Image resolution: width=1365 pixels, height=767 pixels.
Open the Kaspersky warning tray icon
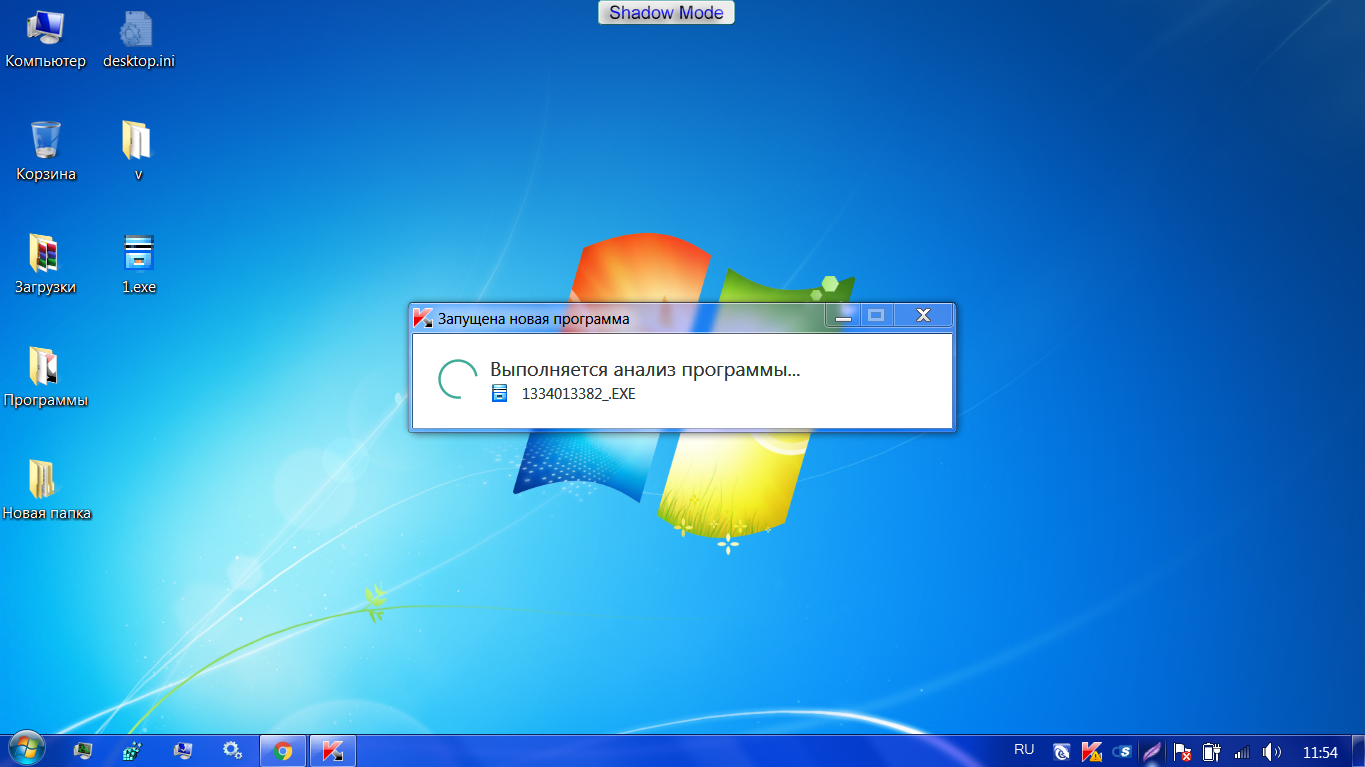[1092, 751]
